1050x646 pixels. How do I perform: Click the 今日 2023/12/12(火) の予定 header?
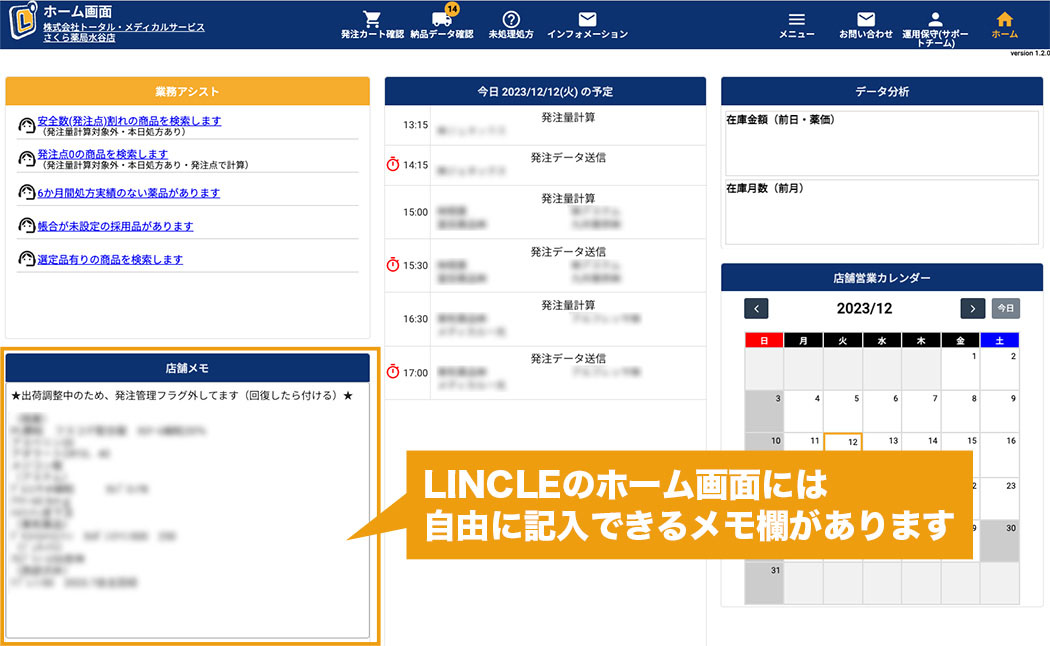point(545,91)
